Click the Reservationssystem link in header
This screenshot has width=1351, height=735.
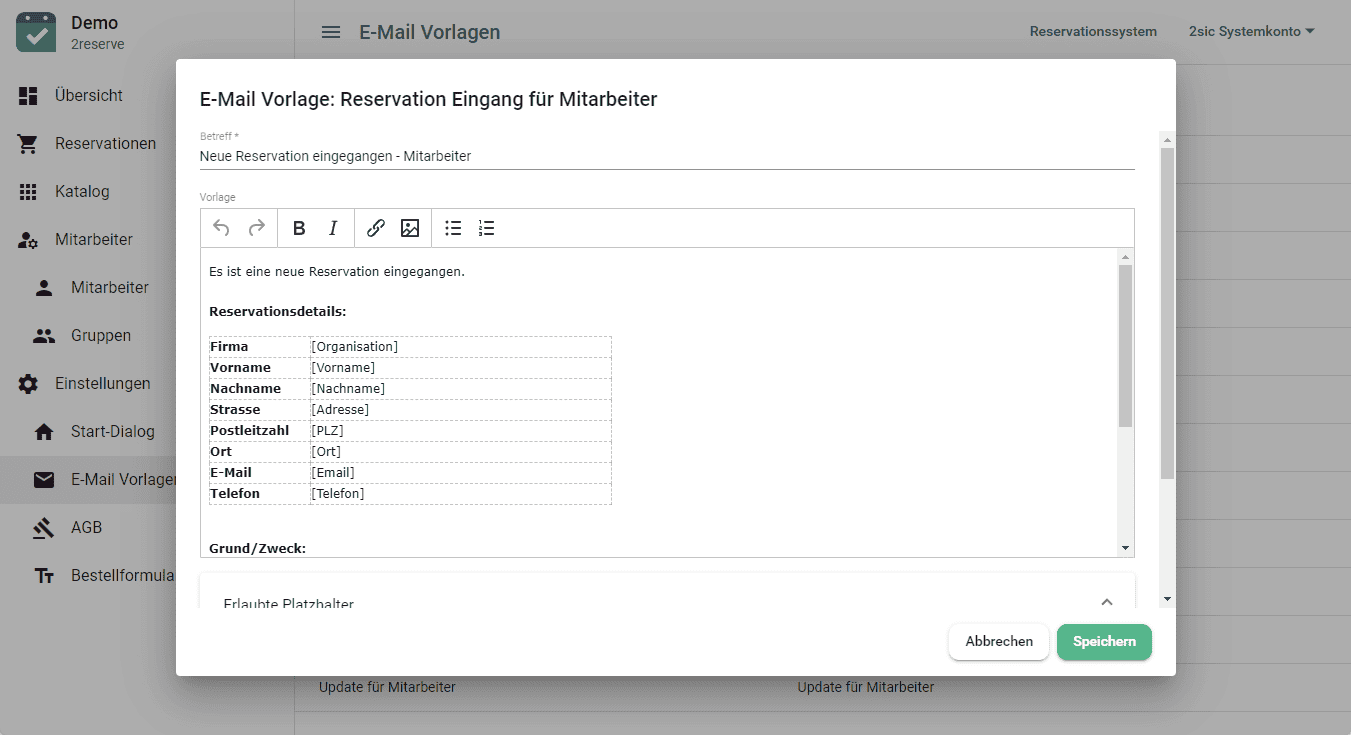click(1093, 32)
